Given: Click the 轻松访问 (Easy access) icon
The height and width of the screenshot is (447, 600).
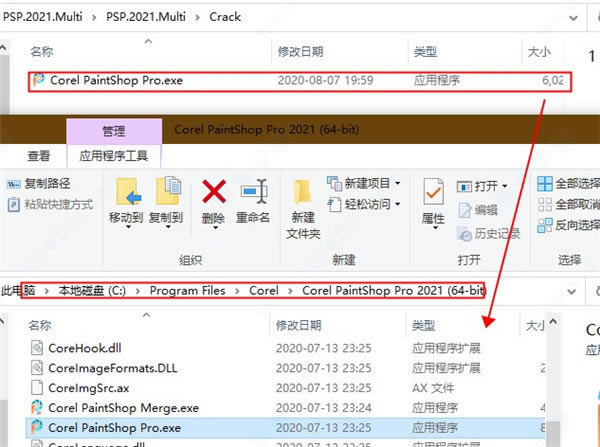Looking at the screenshot, I should tap(334, 204).
